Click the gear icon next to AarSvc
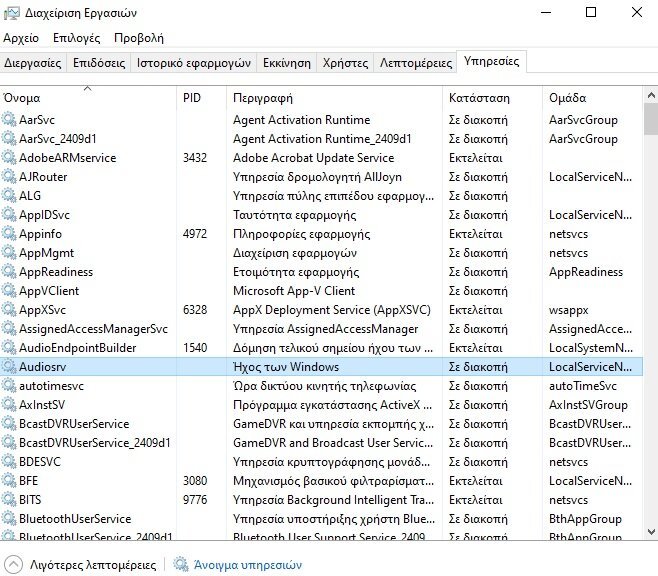658x576 pixels. (10, 120)
